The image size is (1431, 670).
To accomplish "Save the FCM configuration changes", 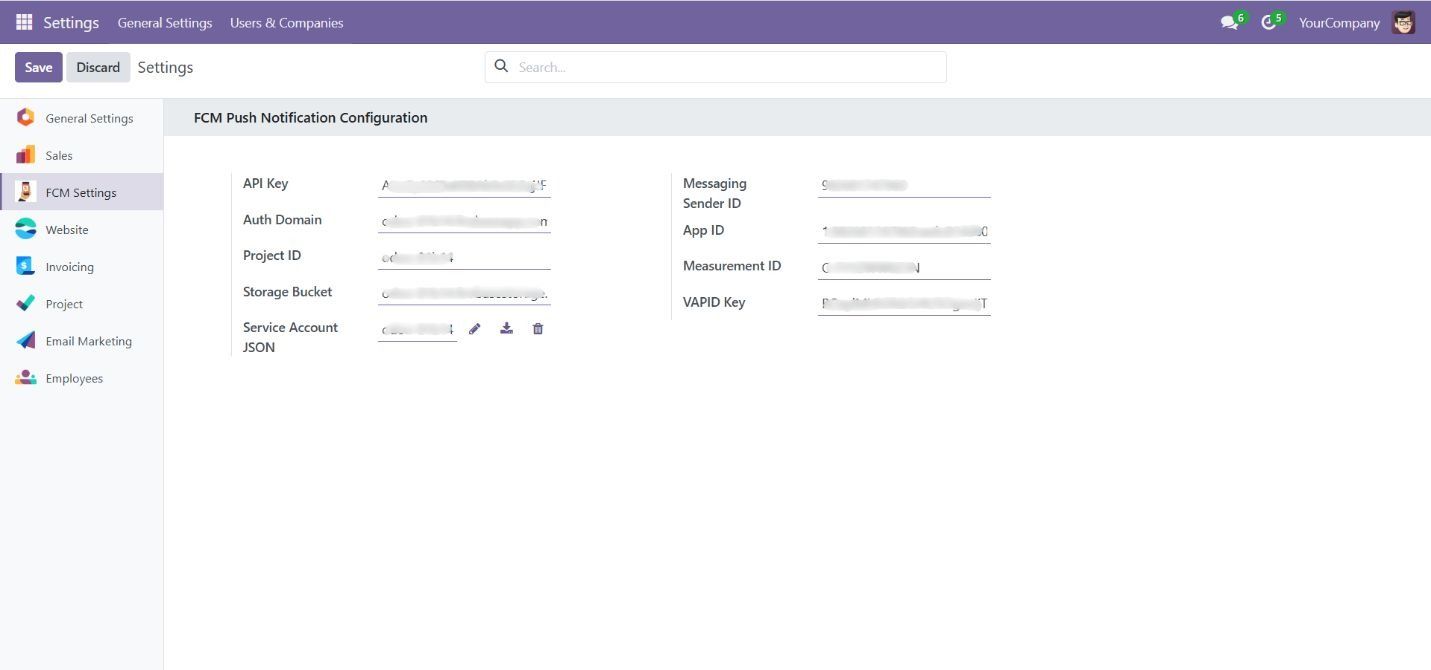I will click(x=38, y=67).
